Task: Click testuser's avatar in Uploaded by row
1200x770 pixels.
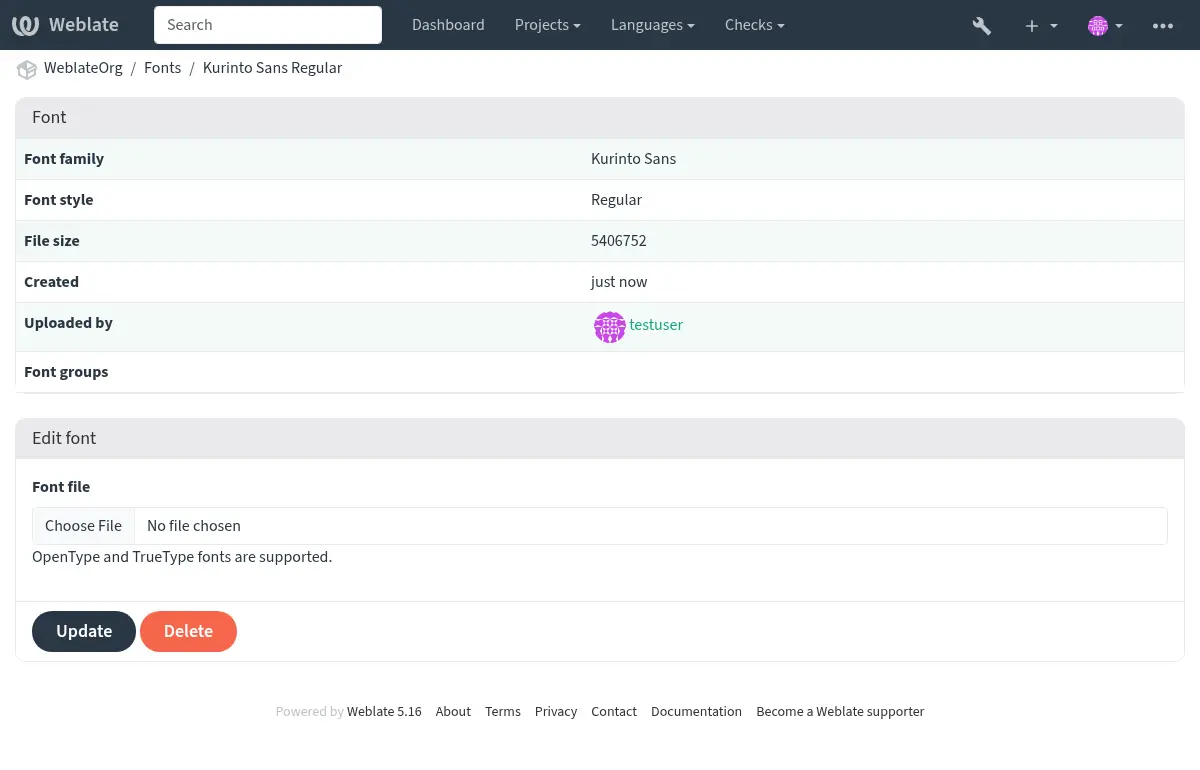Action: [x=609, y=327]
